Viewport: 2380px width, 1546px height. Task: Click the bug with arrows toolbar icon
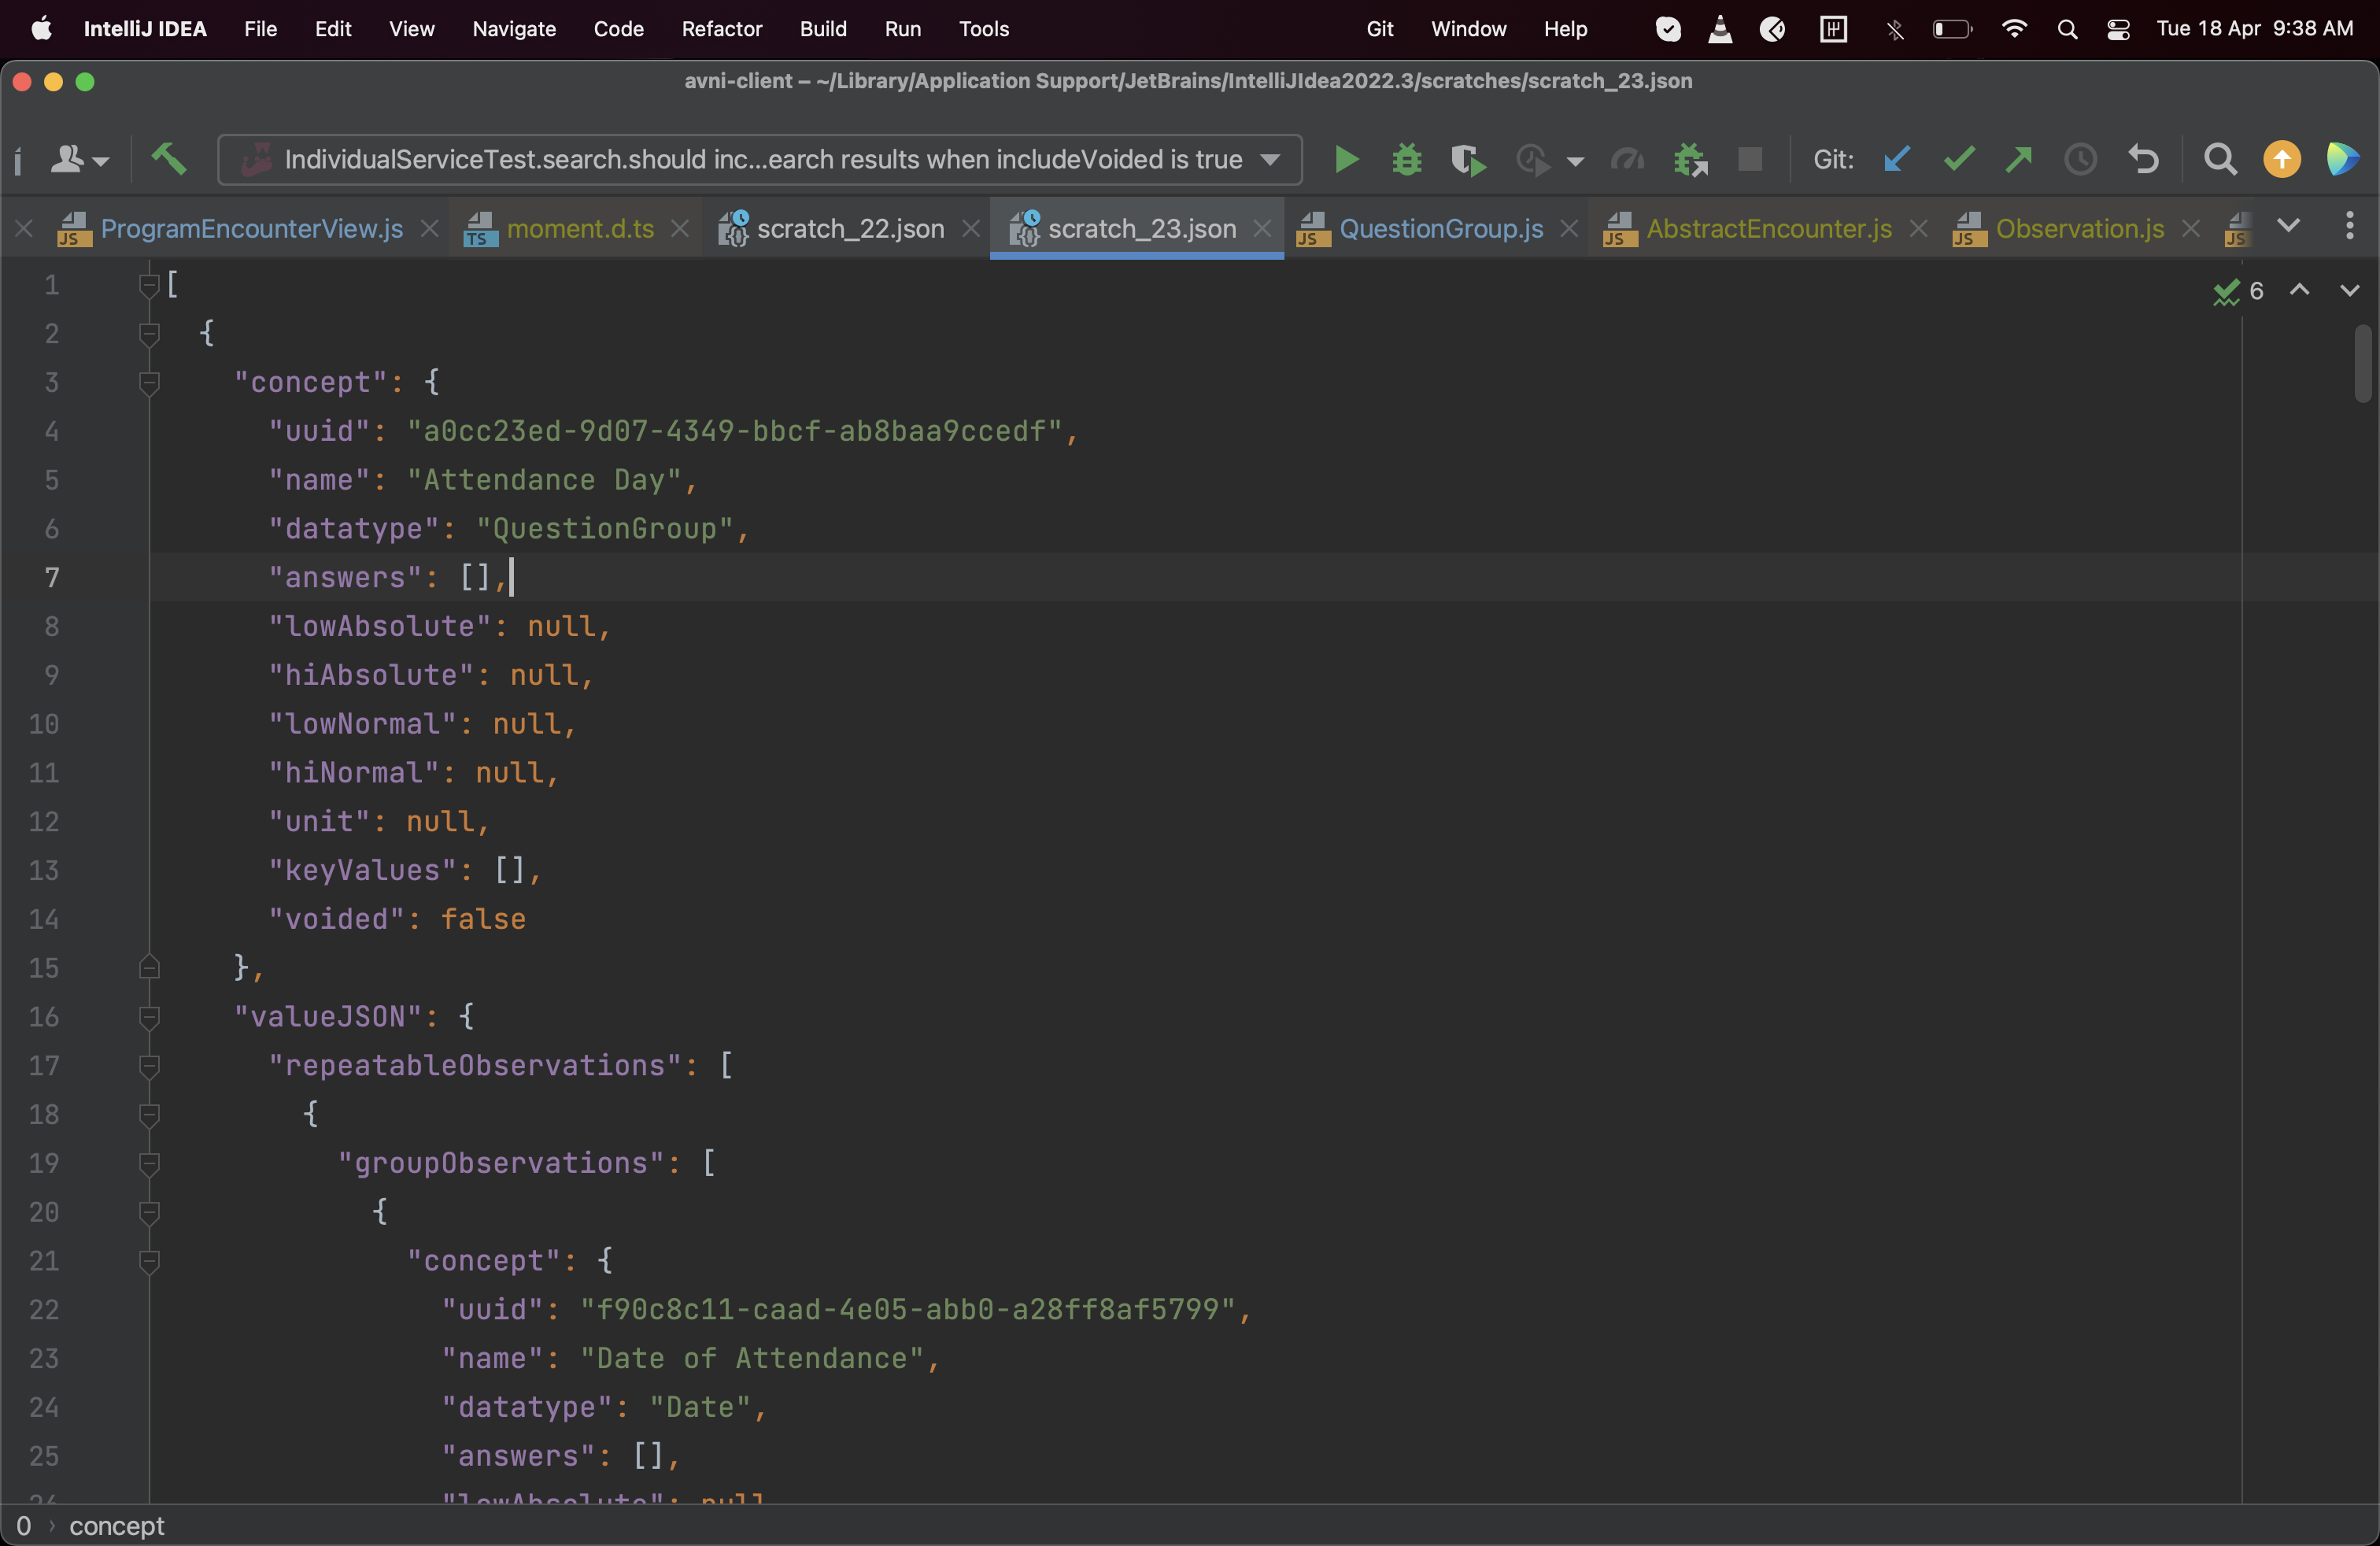(x=1690, y=160)
